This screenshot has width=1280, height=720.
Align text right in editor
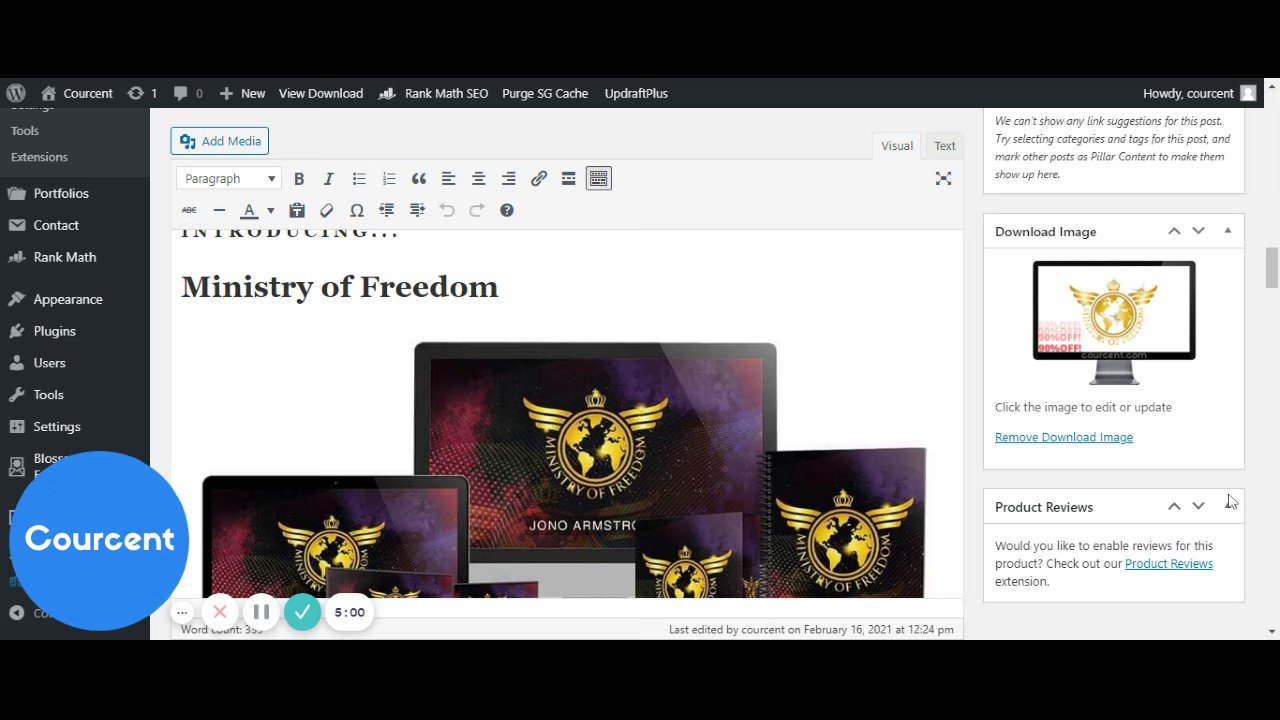click(x=509, y=179)
